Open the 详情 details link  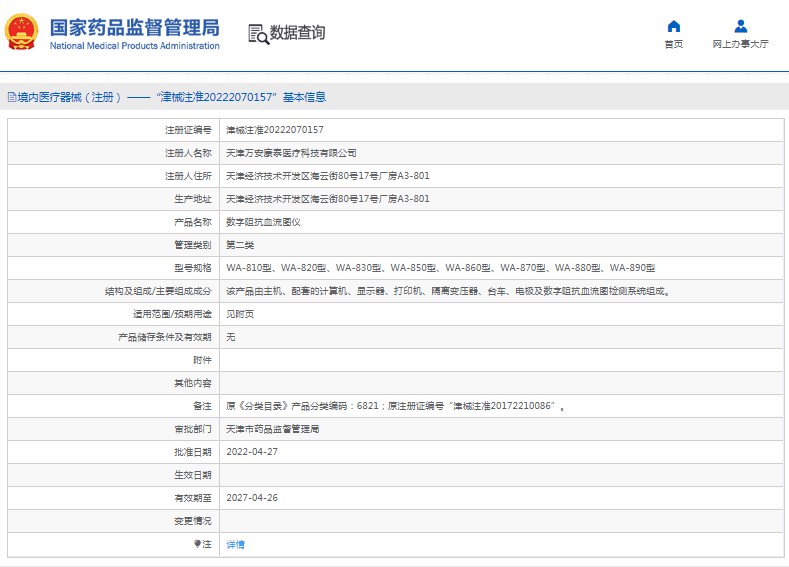tap(235, 544)
